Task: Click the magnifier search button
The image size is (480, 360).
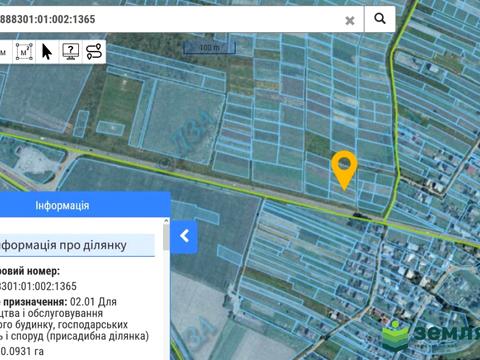Action: pyautogui.click(x=380, y=19)
